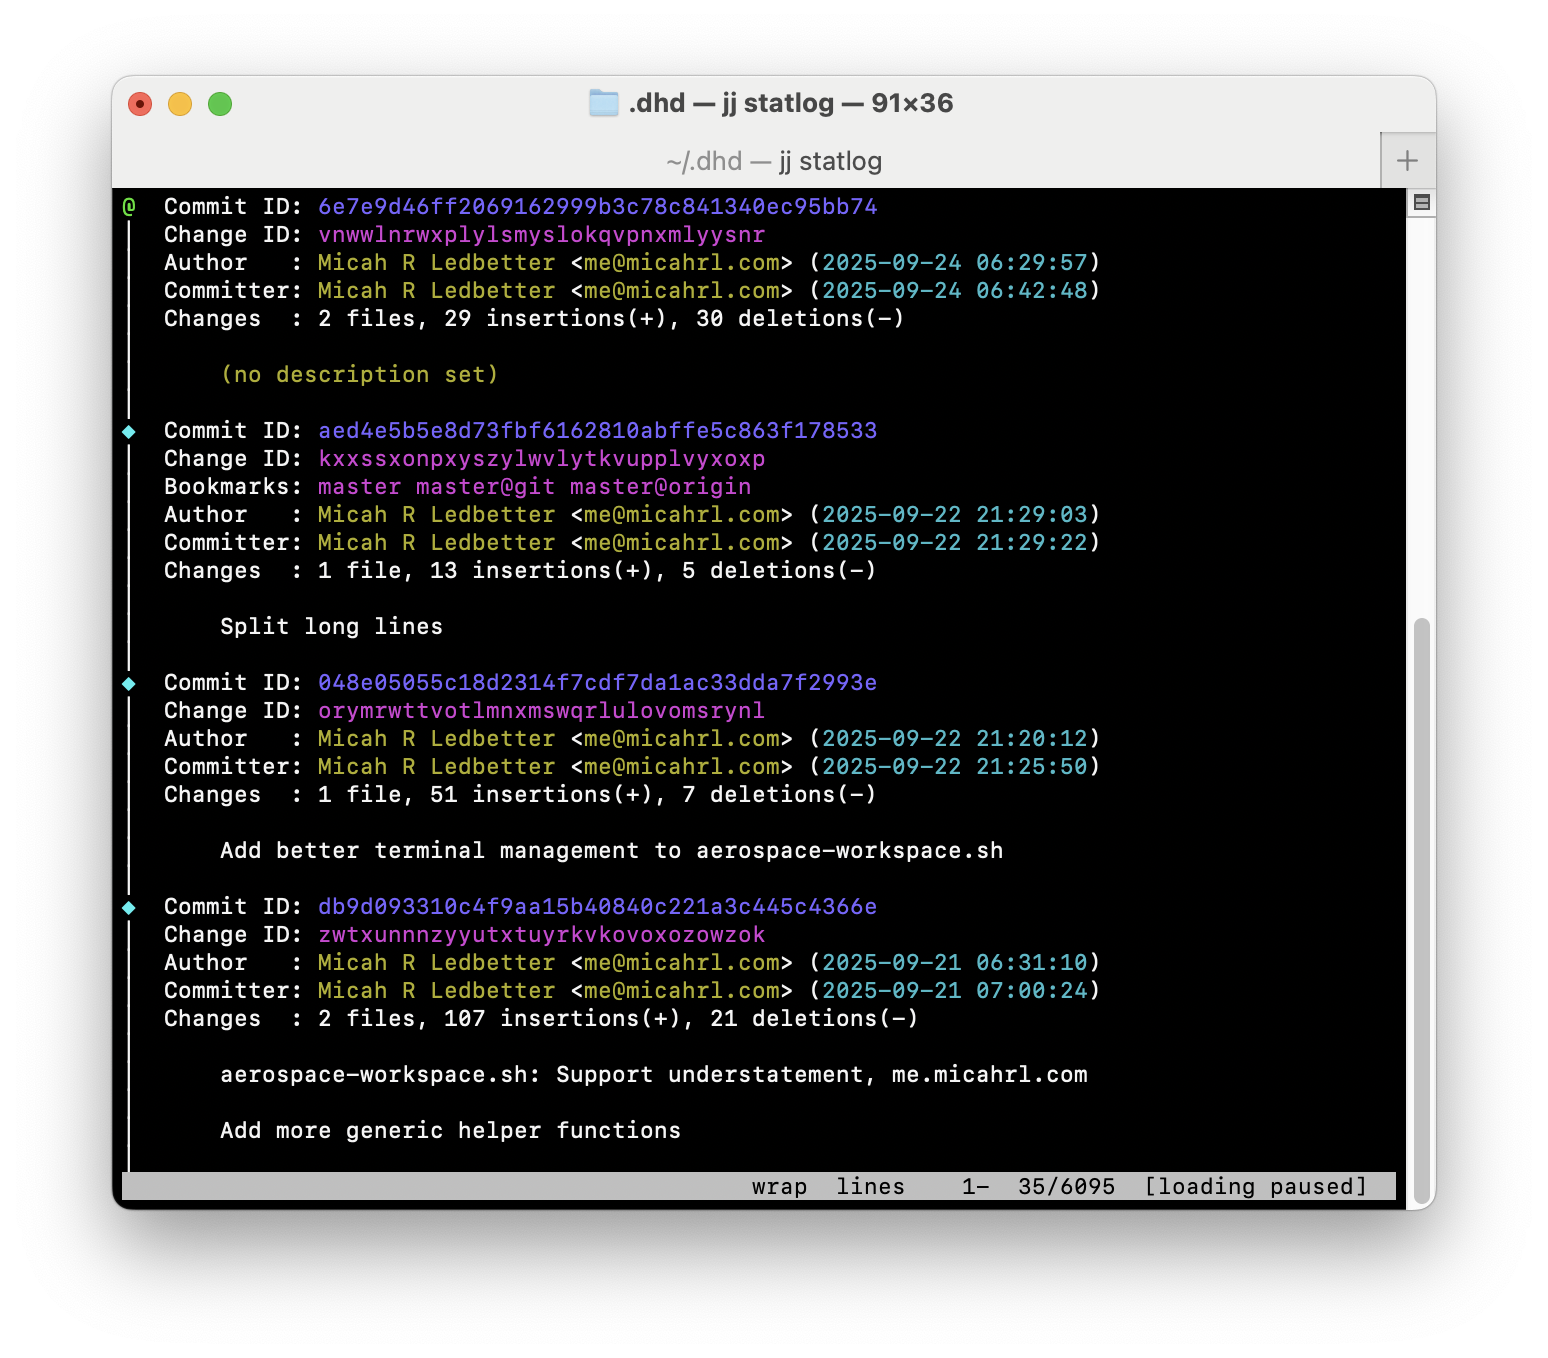Click the ".dhd — jj statlog — 91×36" window title
1548x1358 pixels.
(790, 103)
